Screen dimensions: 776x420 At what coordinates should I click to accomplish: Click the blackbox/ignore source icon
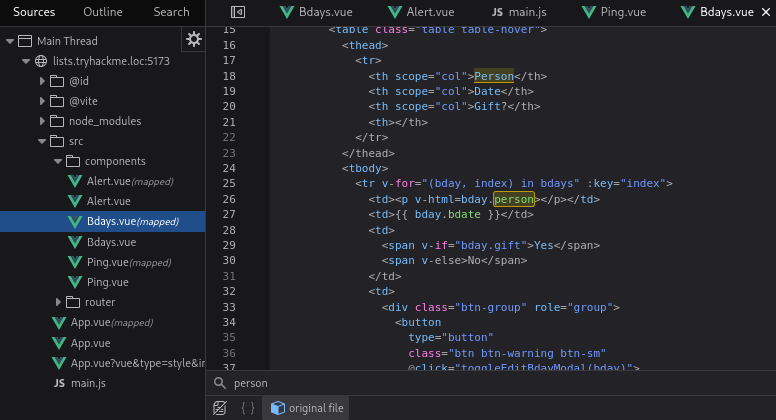pyautogui.click(x=220, y=408)
